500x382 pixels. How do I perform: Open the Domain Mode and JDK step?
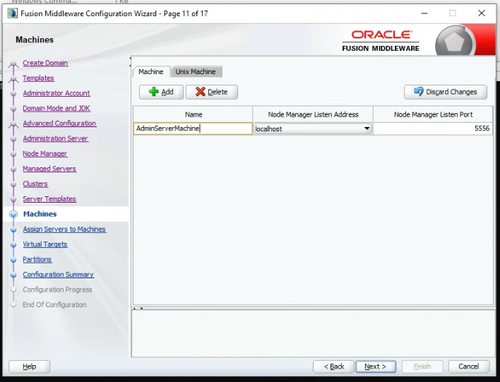[56, 108]
